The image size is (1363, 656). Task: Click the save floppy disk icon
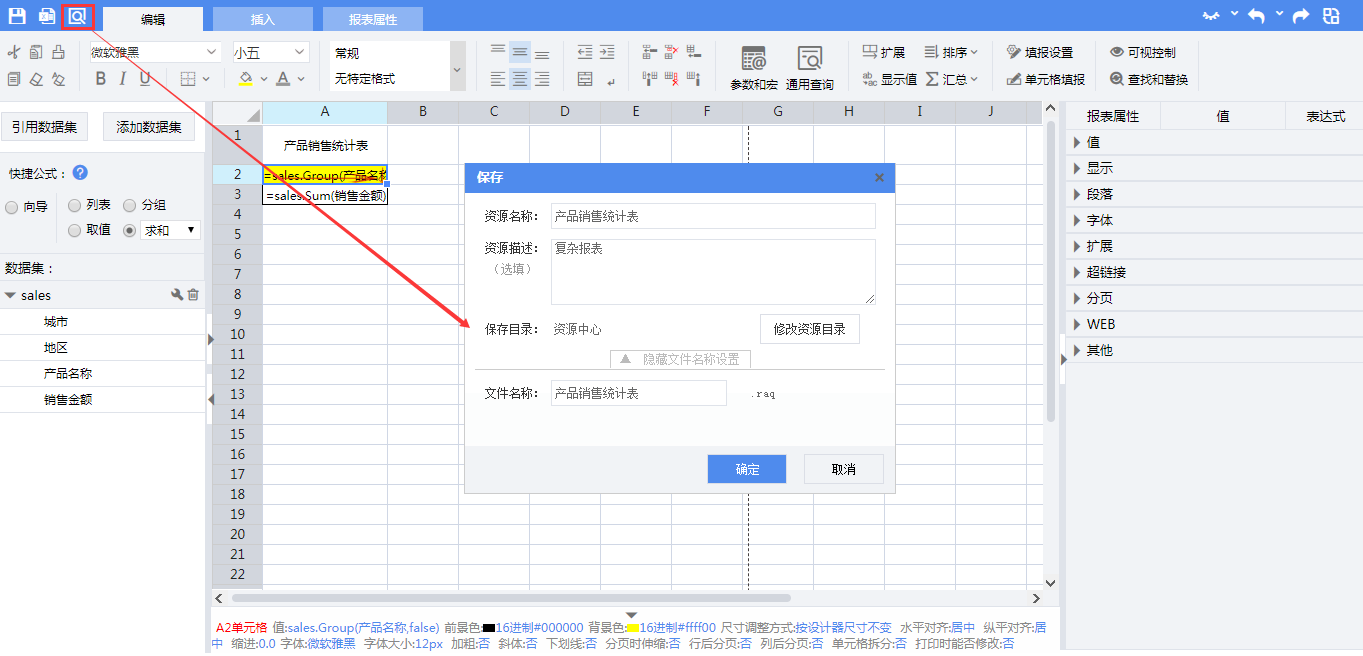(17, 16)
